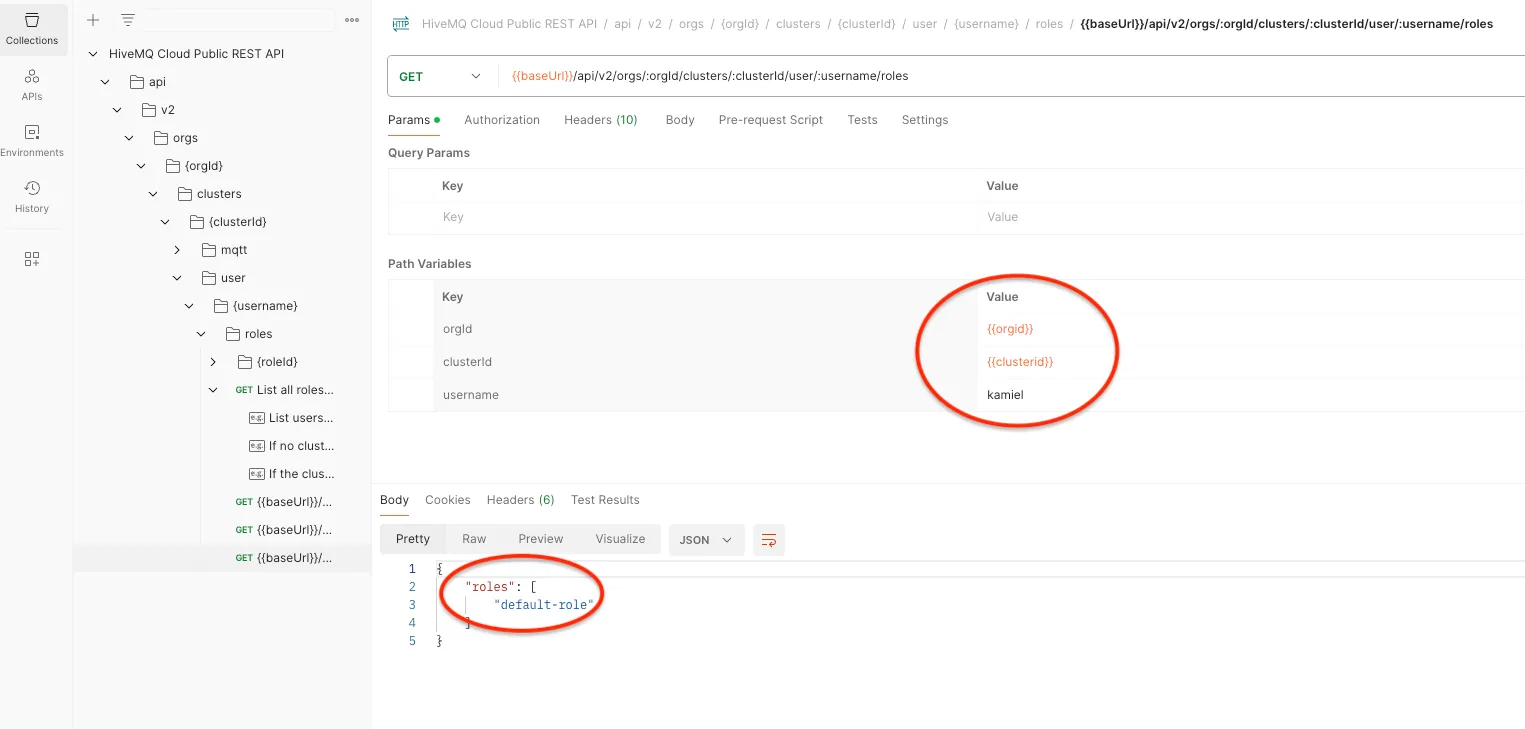The image size is (1525, 729).
Task: Switch to response Headers (6) tab
Action: tap(521, 500)
